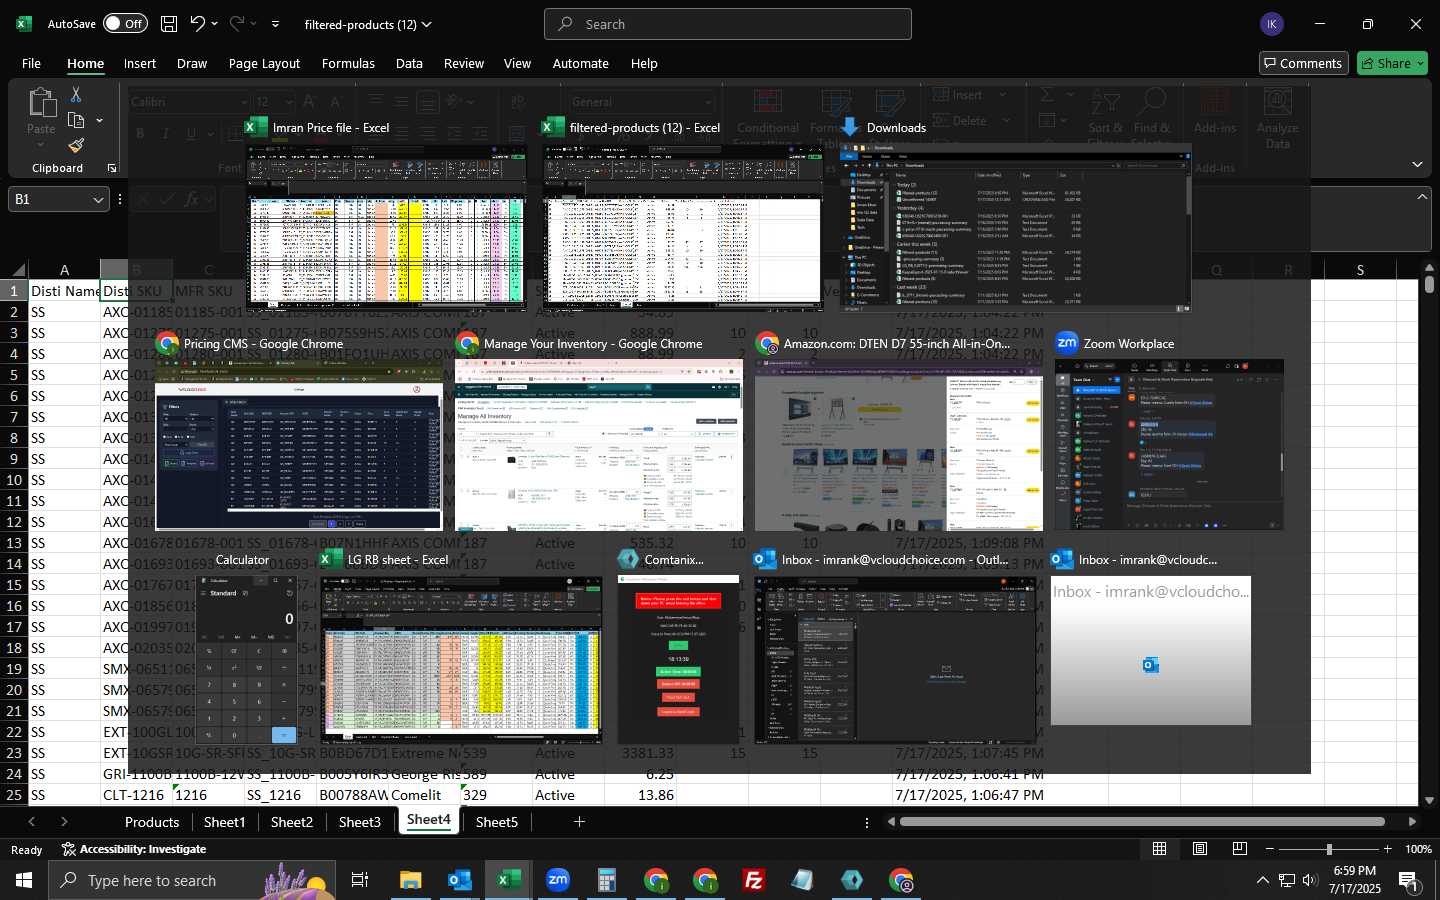The image size is (1440, 900).
Task: Switch to the Insert ribbon tab
Action: [x=140, y=63]
